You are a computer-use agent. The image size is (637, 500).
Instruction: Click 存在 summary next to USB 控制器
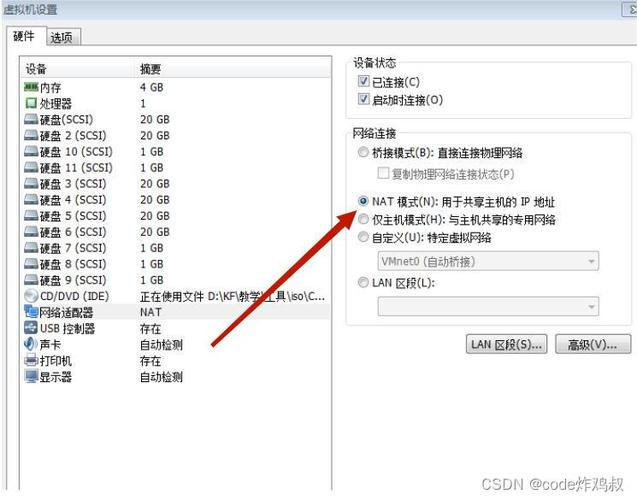pos(151,328)
